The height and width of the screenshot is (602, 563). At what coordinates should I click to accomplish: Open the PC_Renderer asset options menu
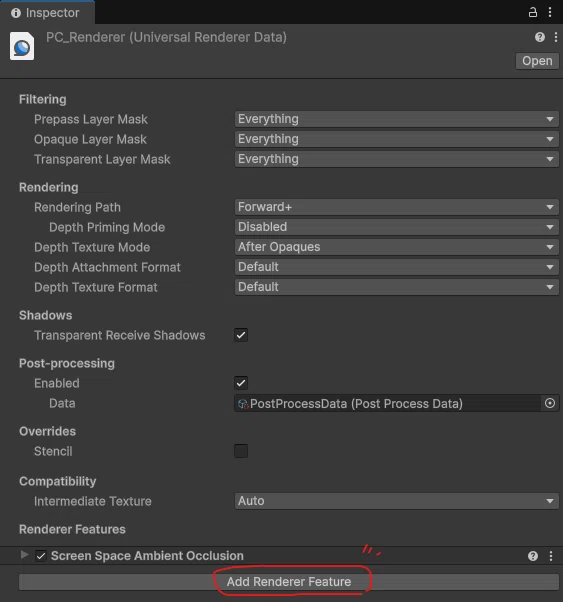[556, 37]
